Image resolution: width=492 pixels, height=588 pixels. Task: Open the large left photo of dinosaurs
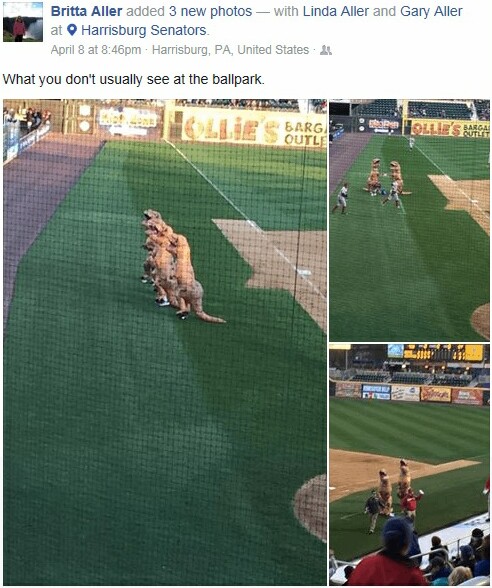[165, 342]
